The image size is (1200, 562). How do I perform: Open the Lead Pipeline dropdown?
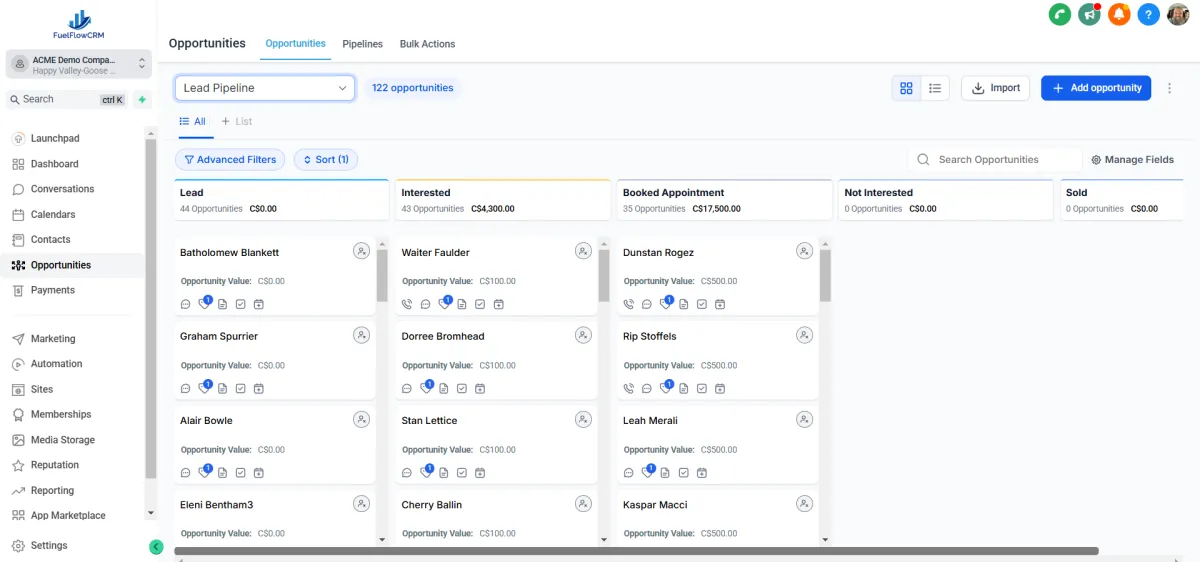[265, 88]
